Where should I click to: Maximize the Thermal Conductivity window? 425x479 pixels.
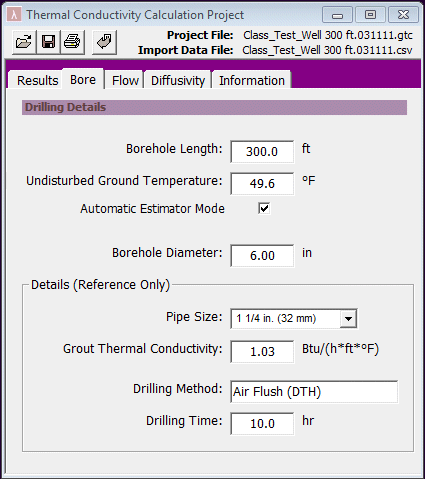pos(370,15)
